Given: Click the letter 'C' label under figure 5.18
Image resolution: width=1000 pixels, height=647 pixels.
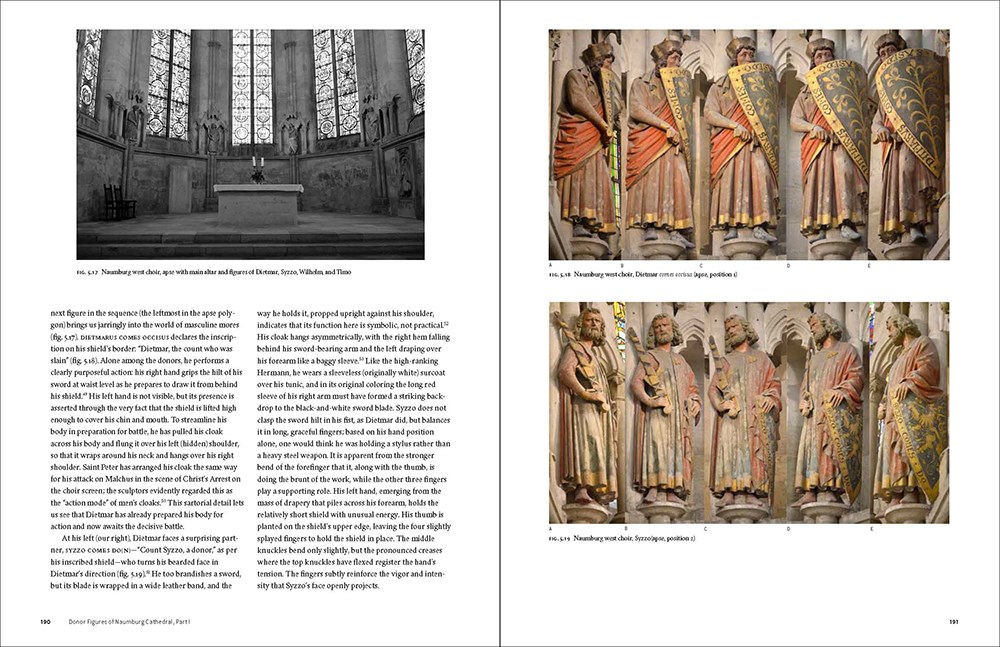Looking at the screenshot, I should coord(701,265).
